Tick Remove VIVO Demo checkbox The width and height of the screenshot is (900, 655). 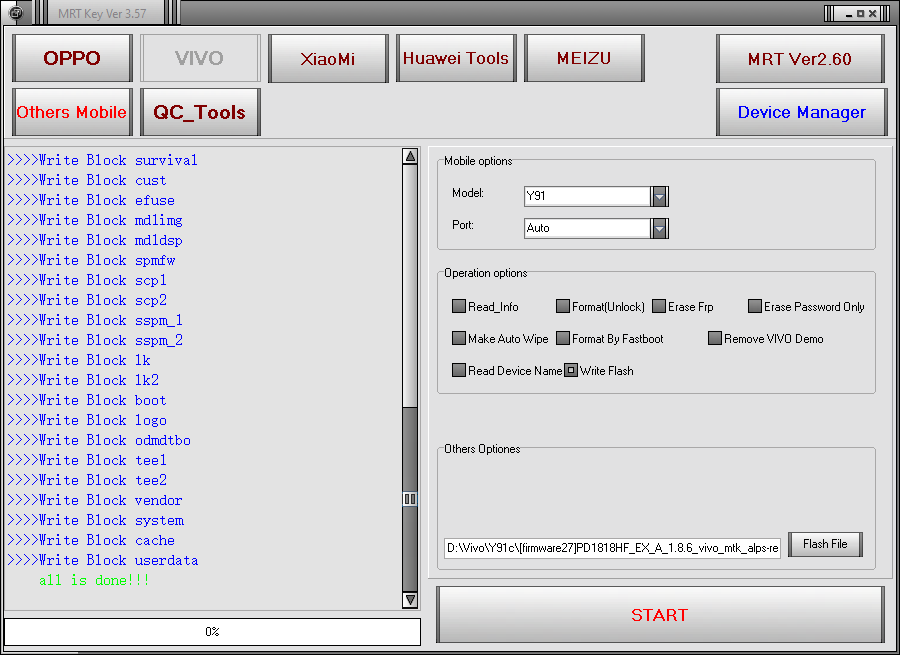pos(715,338)
